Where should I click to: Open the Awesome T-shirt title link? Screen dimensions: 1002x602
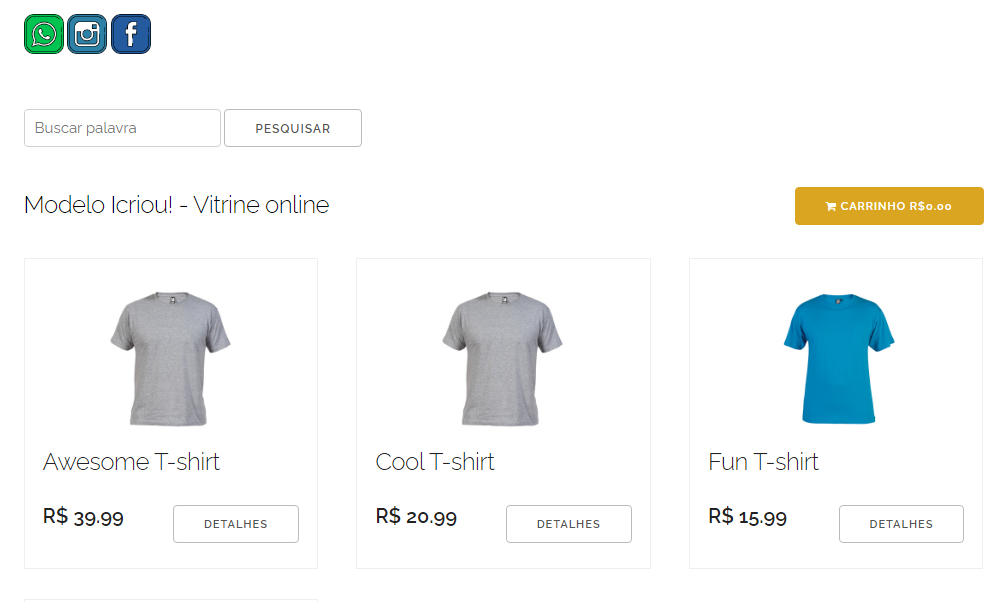(x=131, y=462)
